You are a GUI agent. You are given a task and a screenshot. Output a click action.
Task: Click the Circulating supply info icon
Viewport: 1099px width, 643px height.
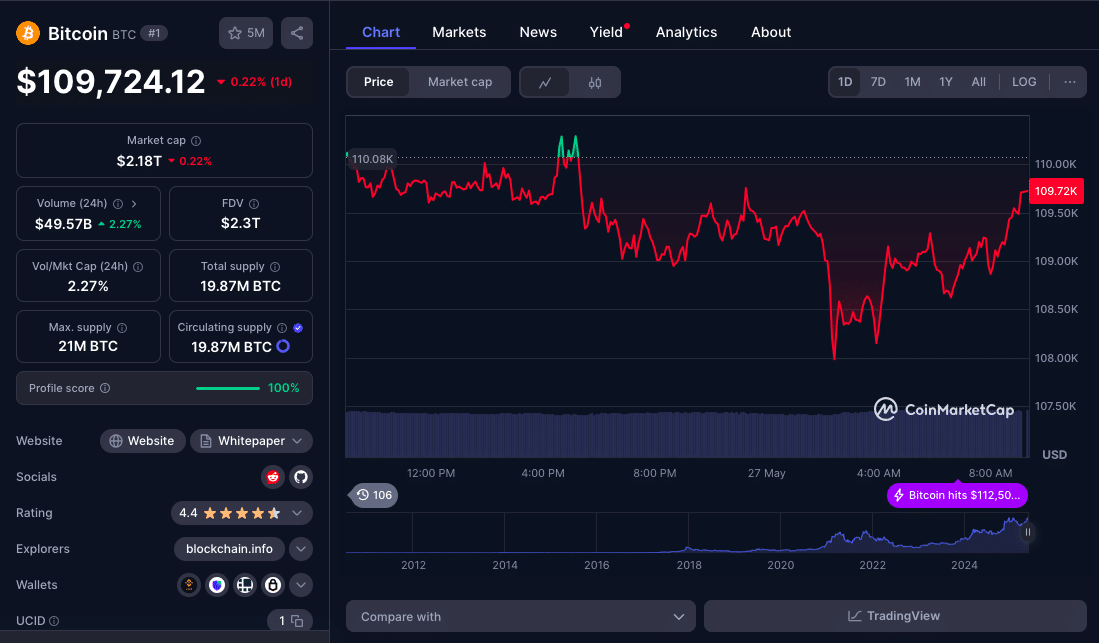coord(282,328)
